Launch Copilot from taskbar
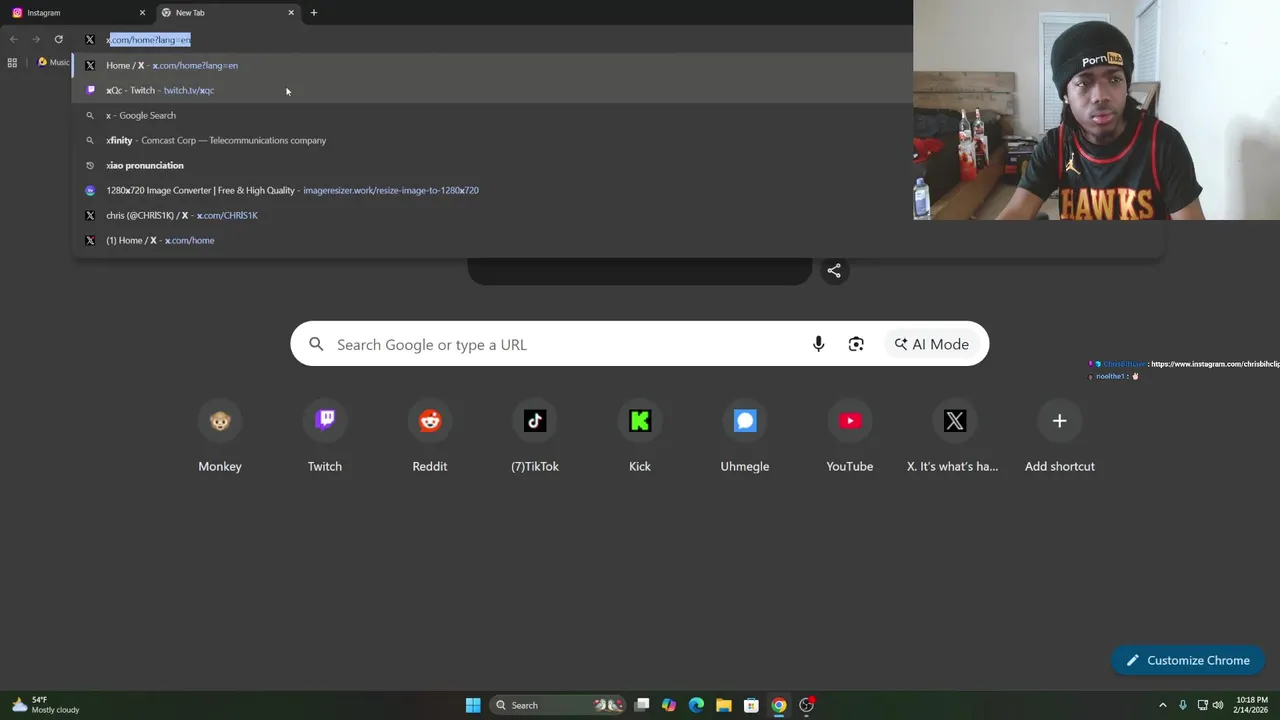1280x720 pixels. (x=669, y=705)
